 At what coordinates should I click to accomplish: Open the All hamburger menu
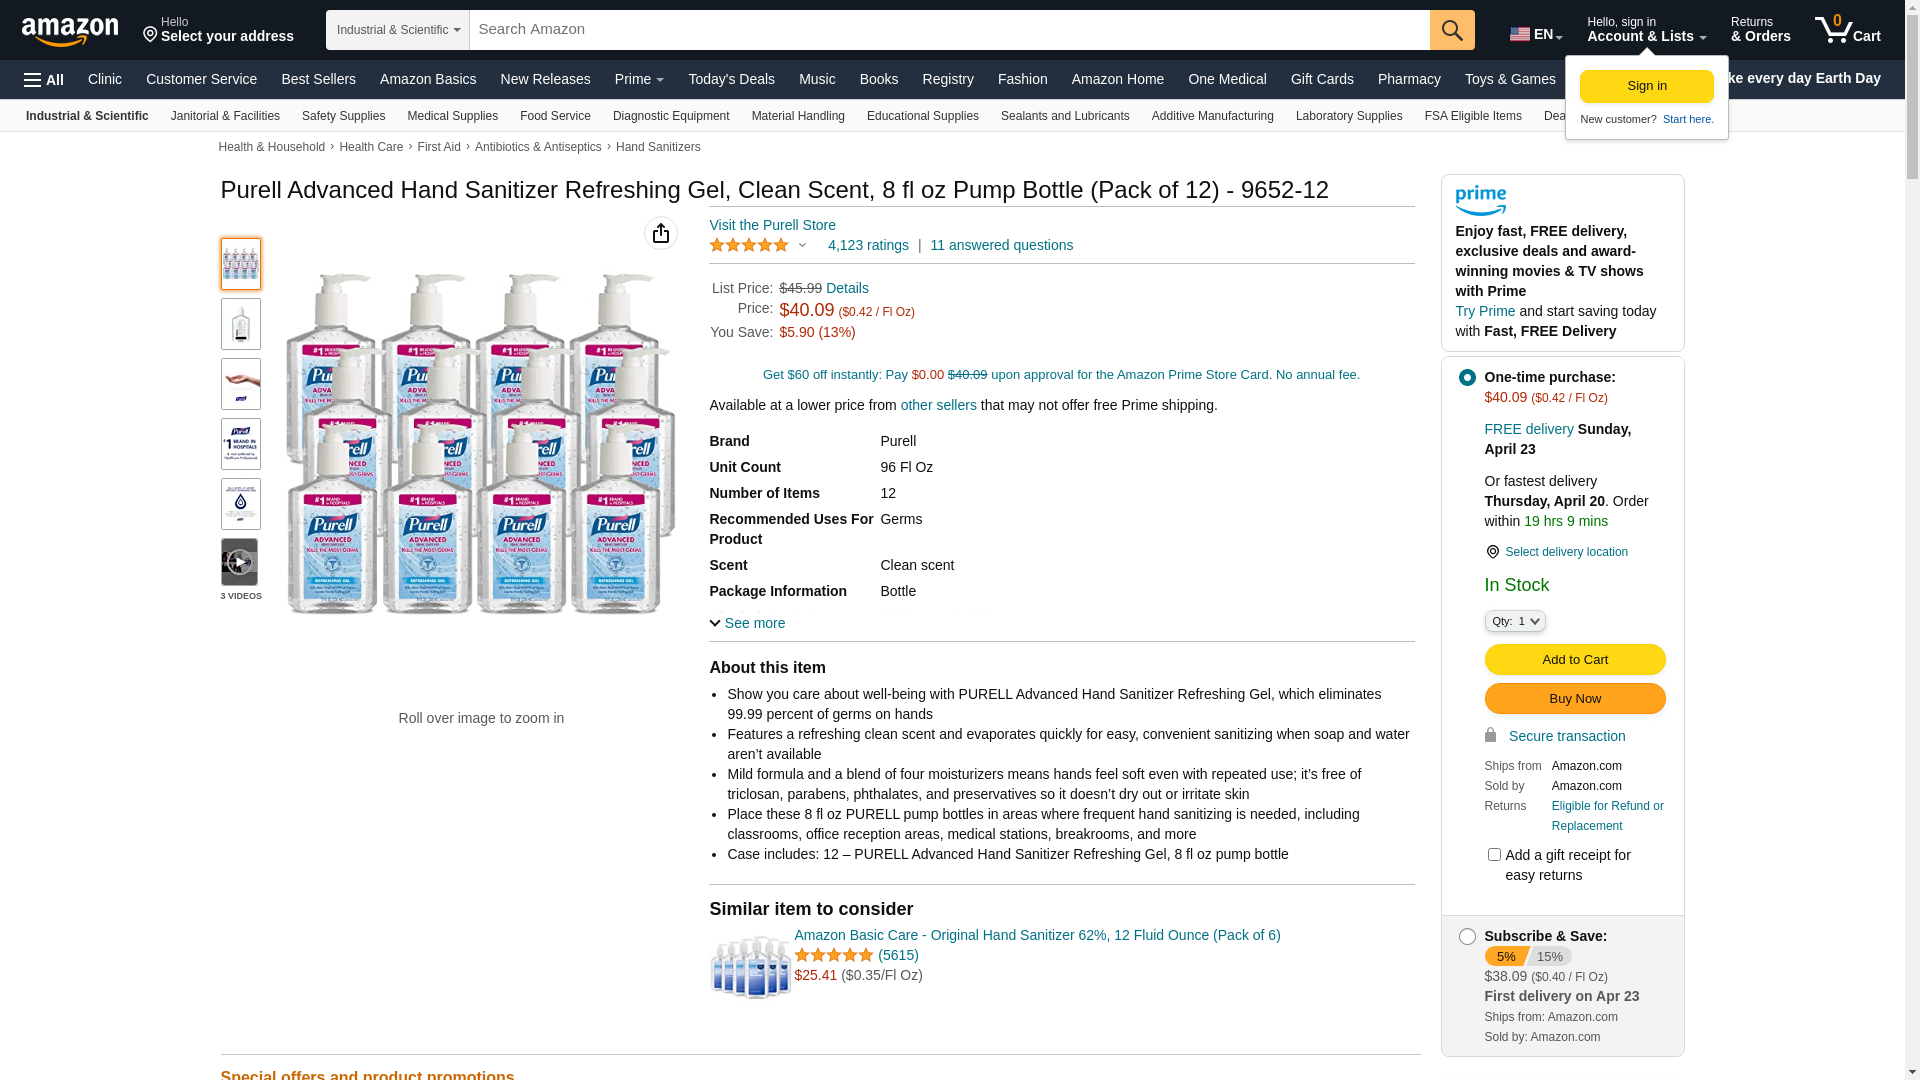pos(44,79)
